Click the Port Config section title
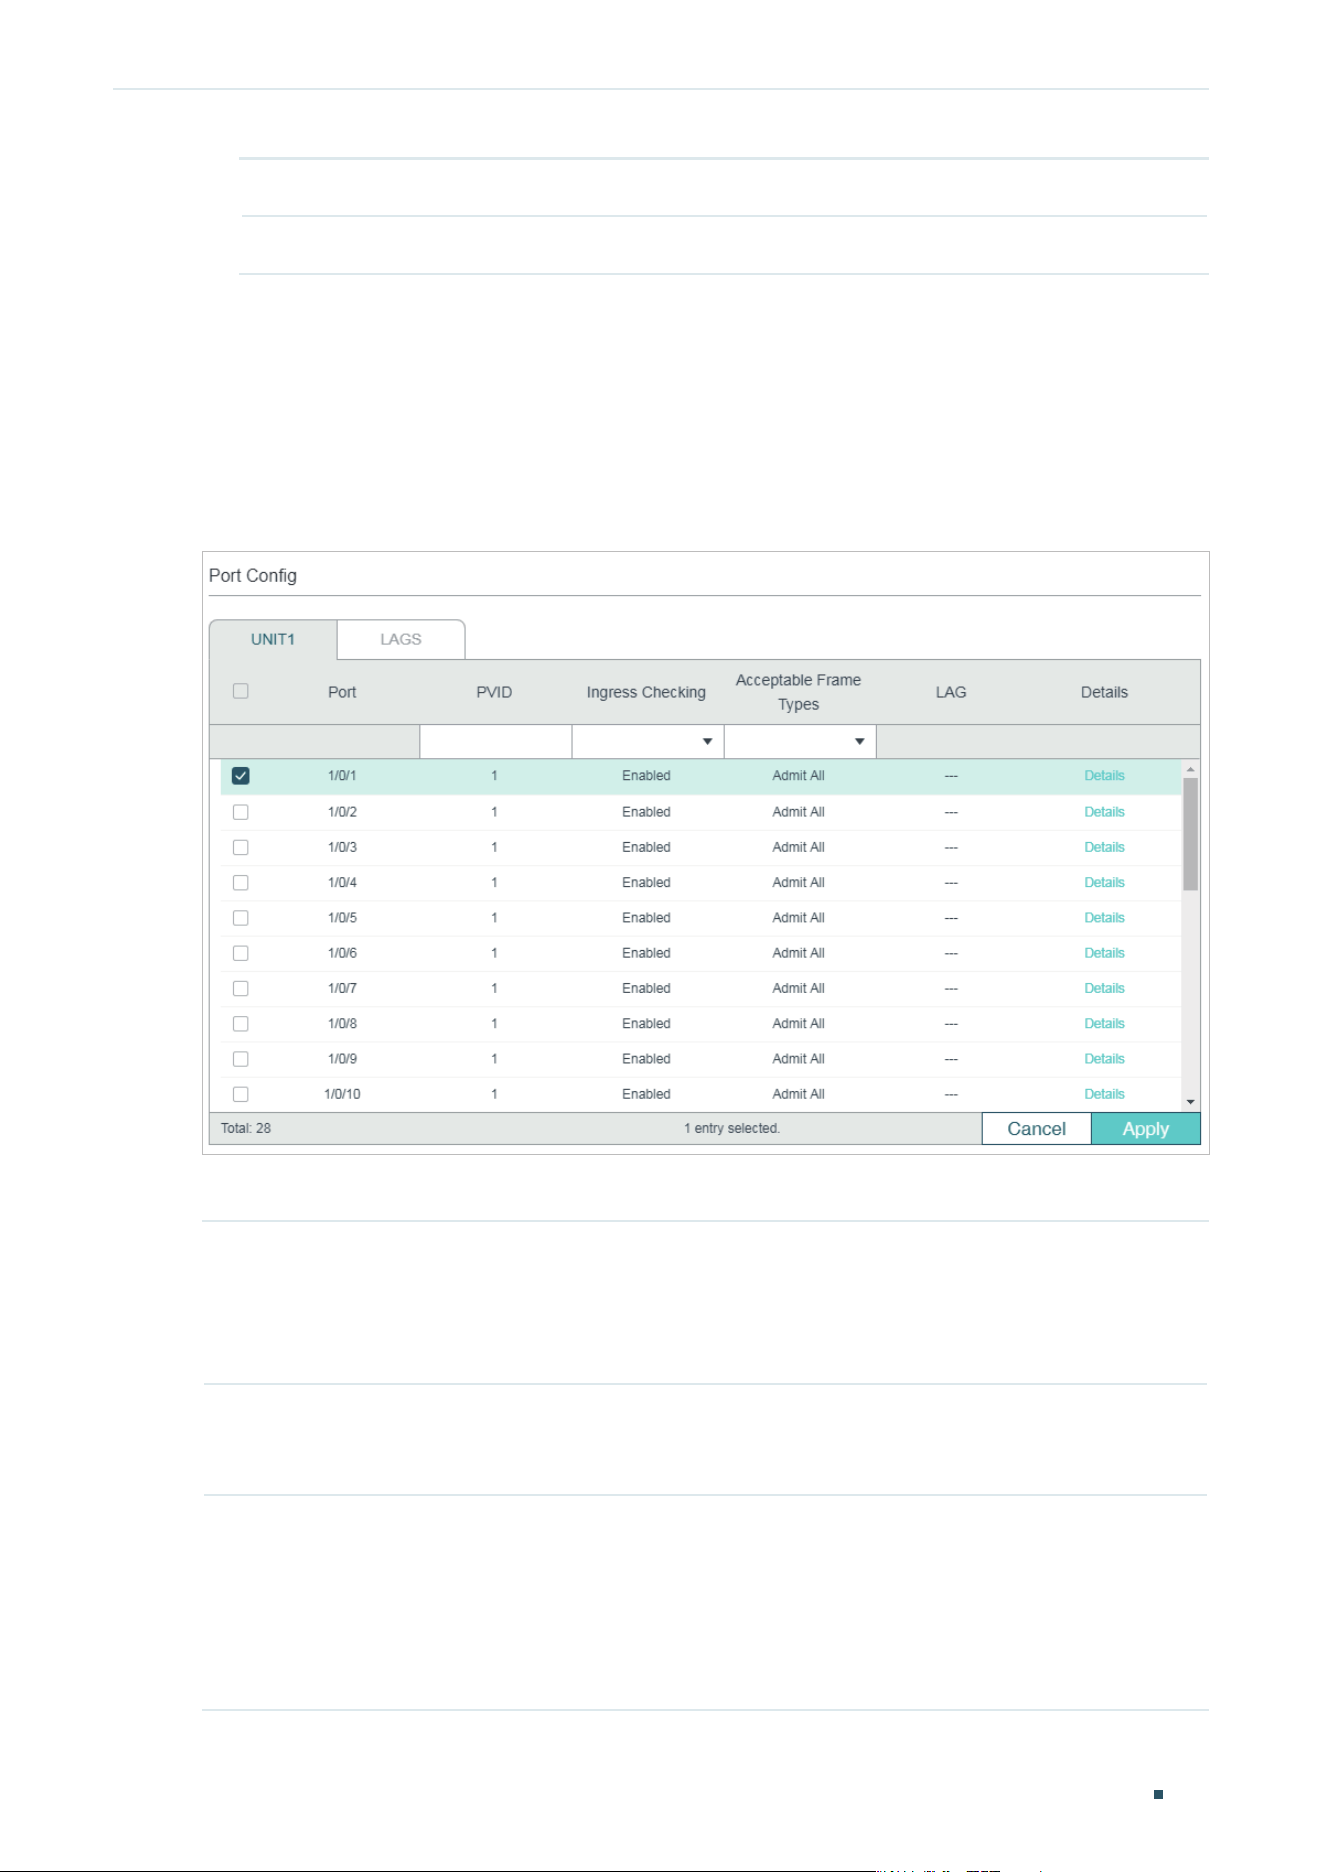 pyautogui.click(x=253, y=576)
